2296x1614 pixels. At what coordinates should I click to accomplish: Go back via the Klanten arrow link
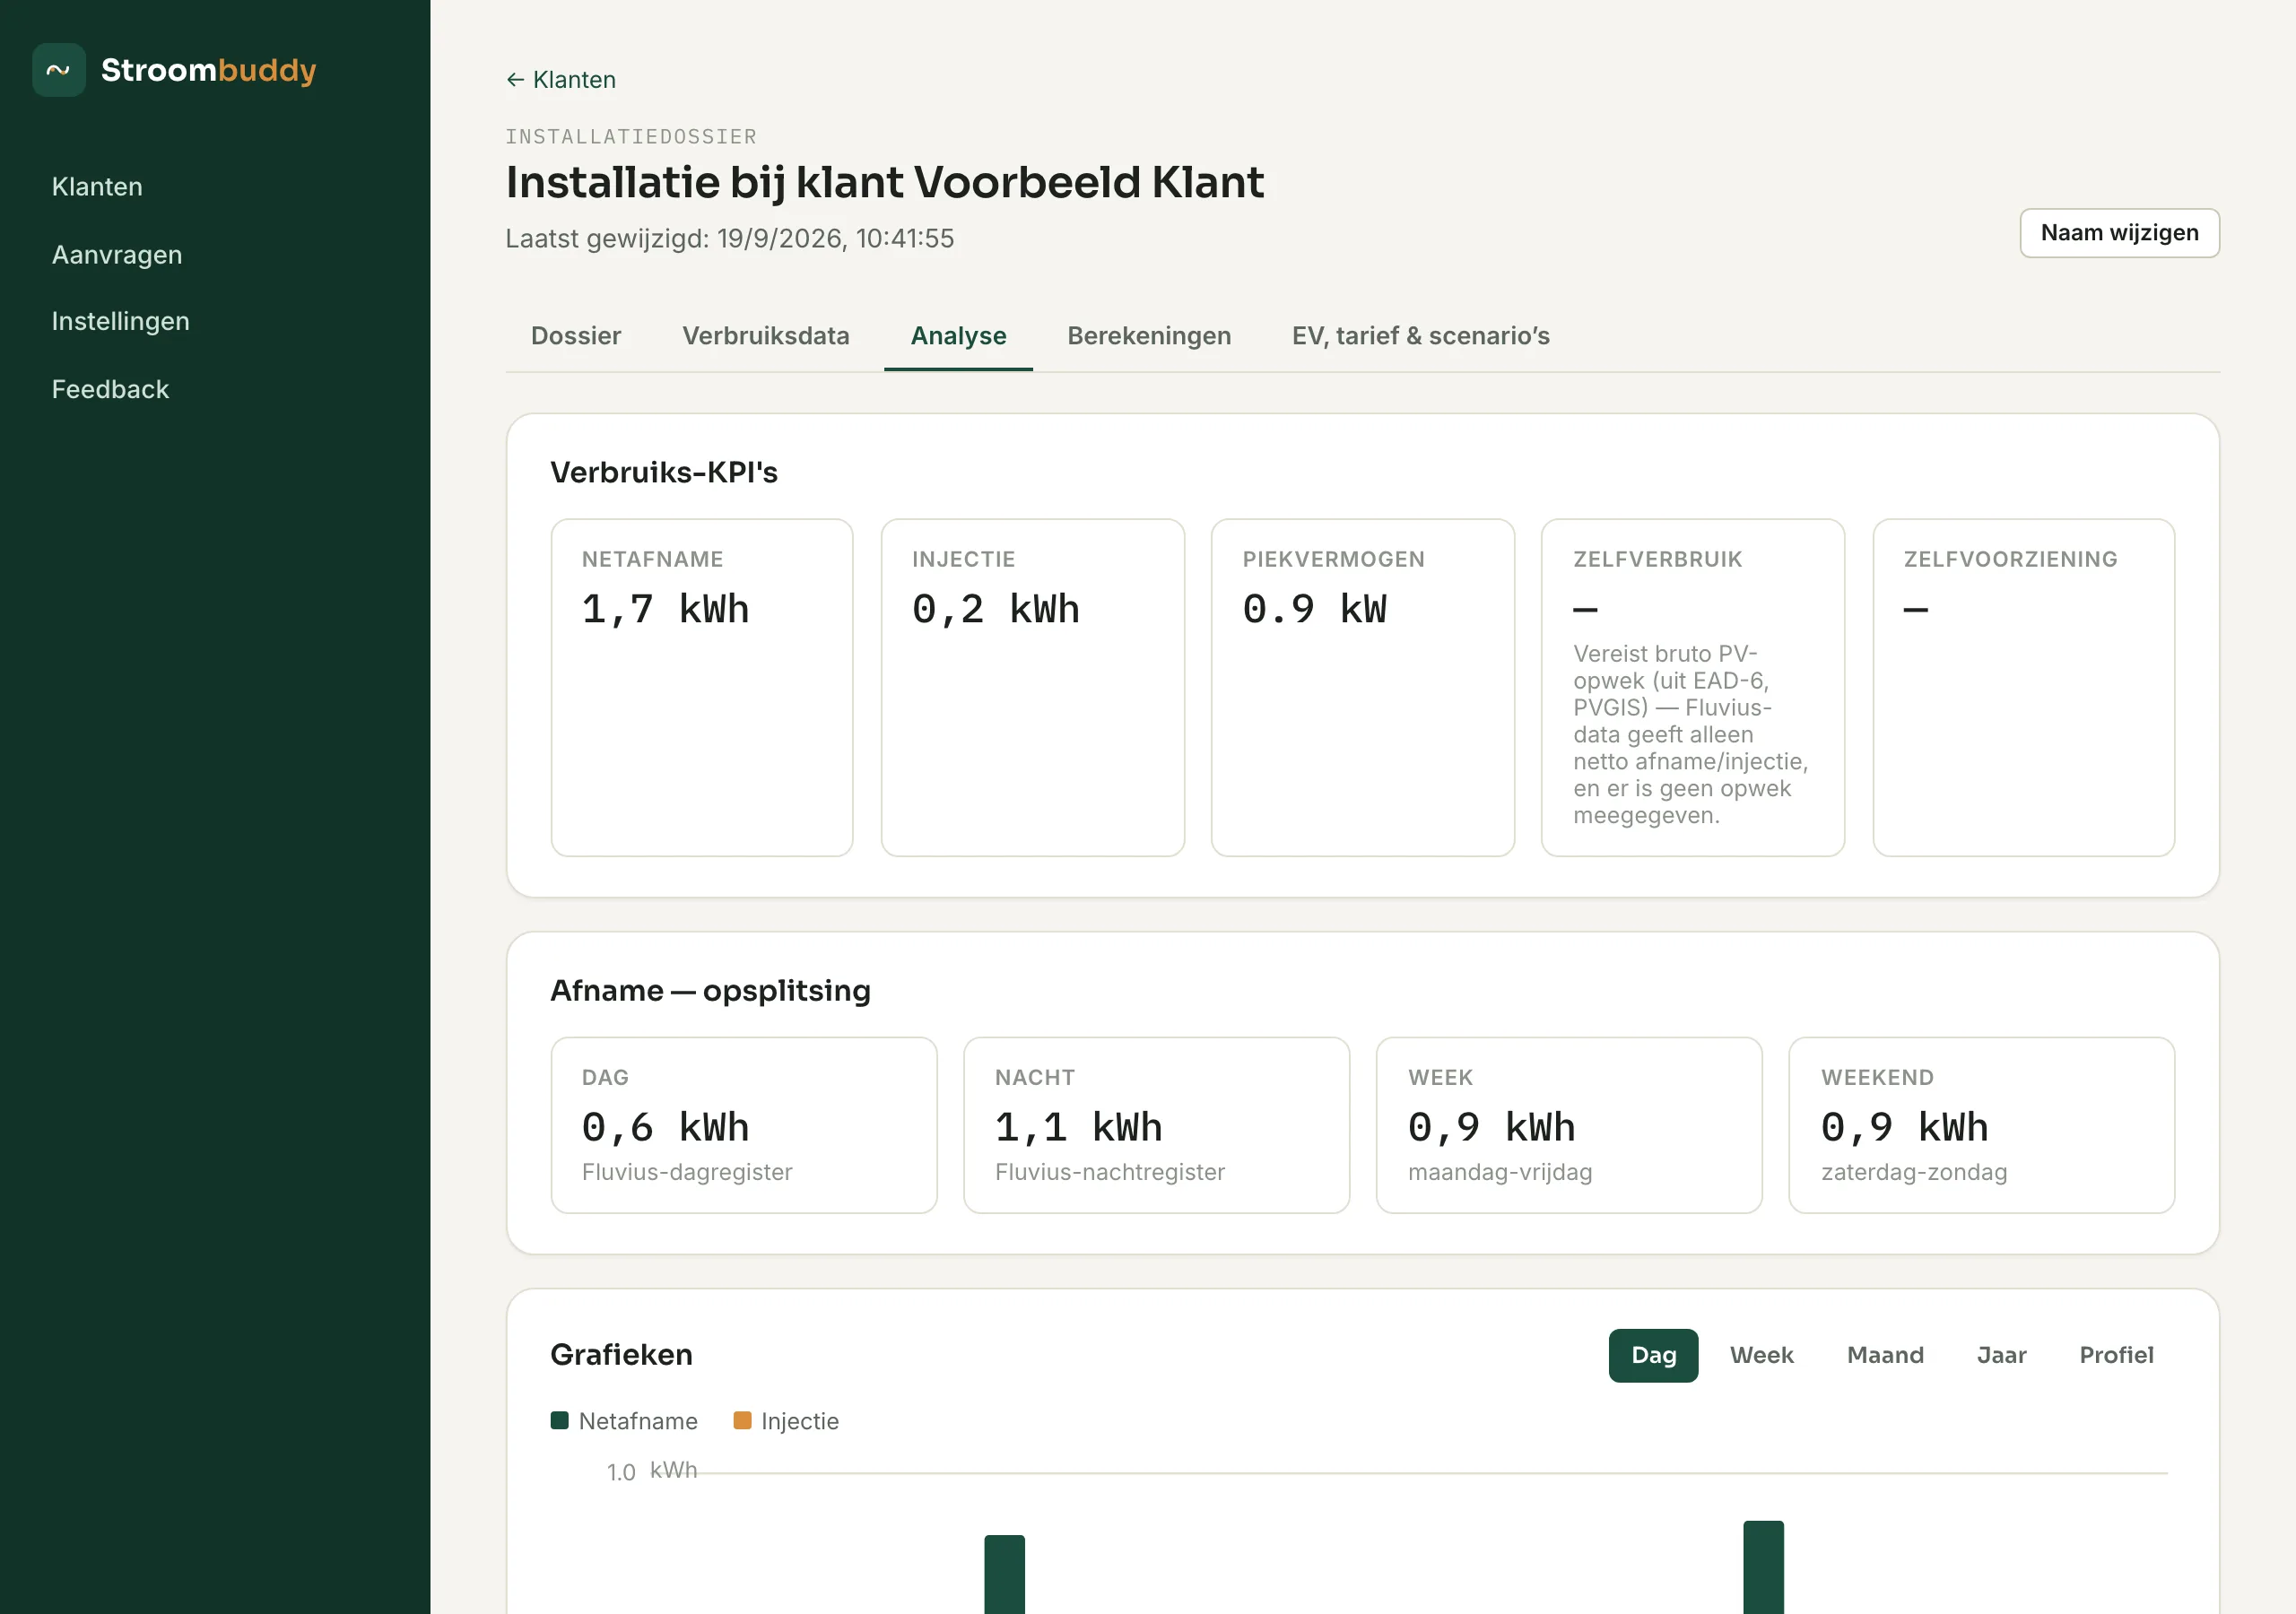coord(560,80)
